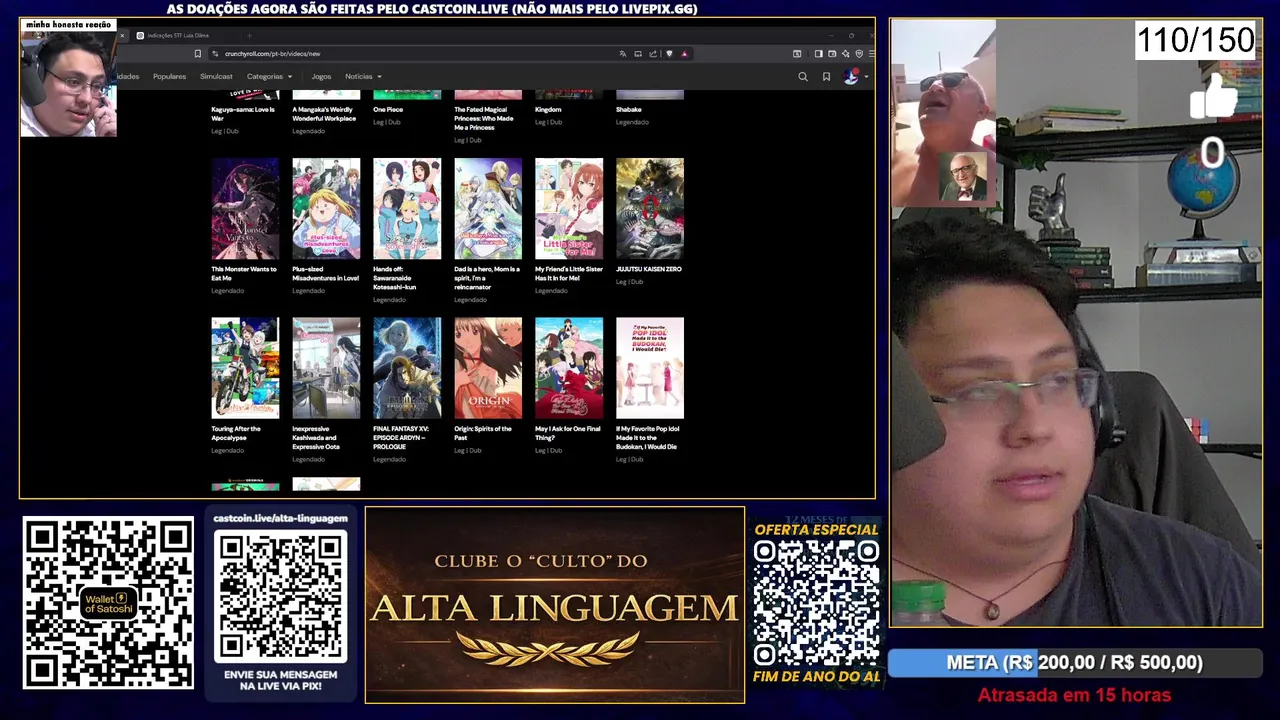Open Plus-sized Misadventures in Love! poster
This screenshot has width=1280, height=720.
326,209
